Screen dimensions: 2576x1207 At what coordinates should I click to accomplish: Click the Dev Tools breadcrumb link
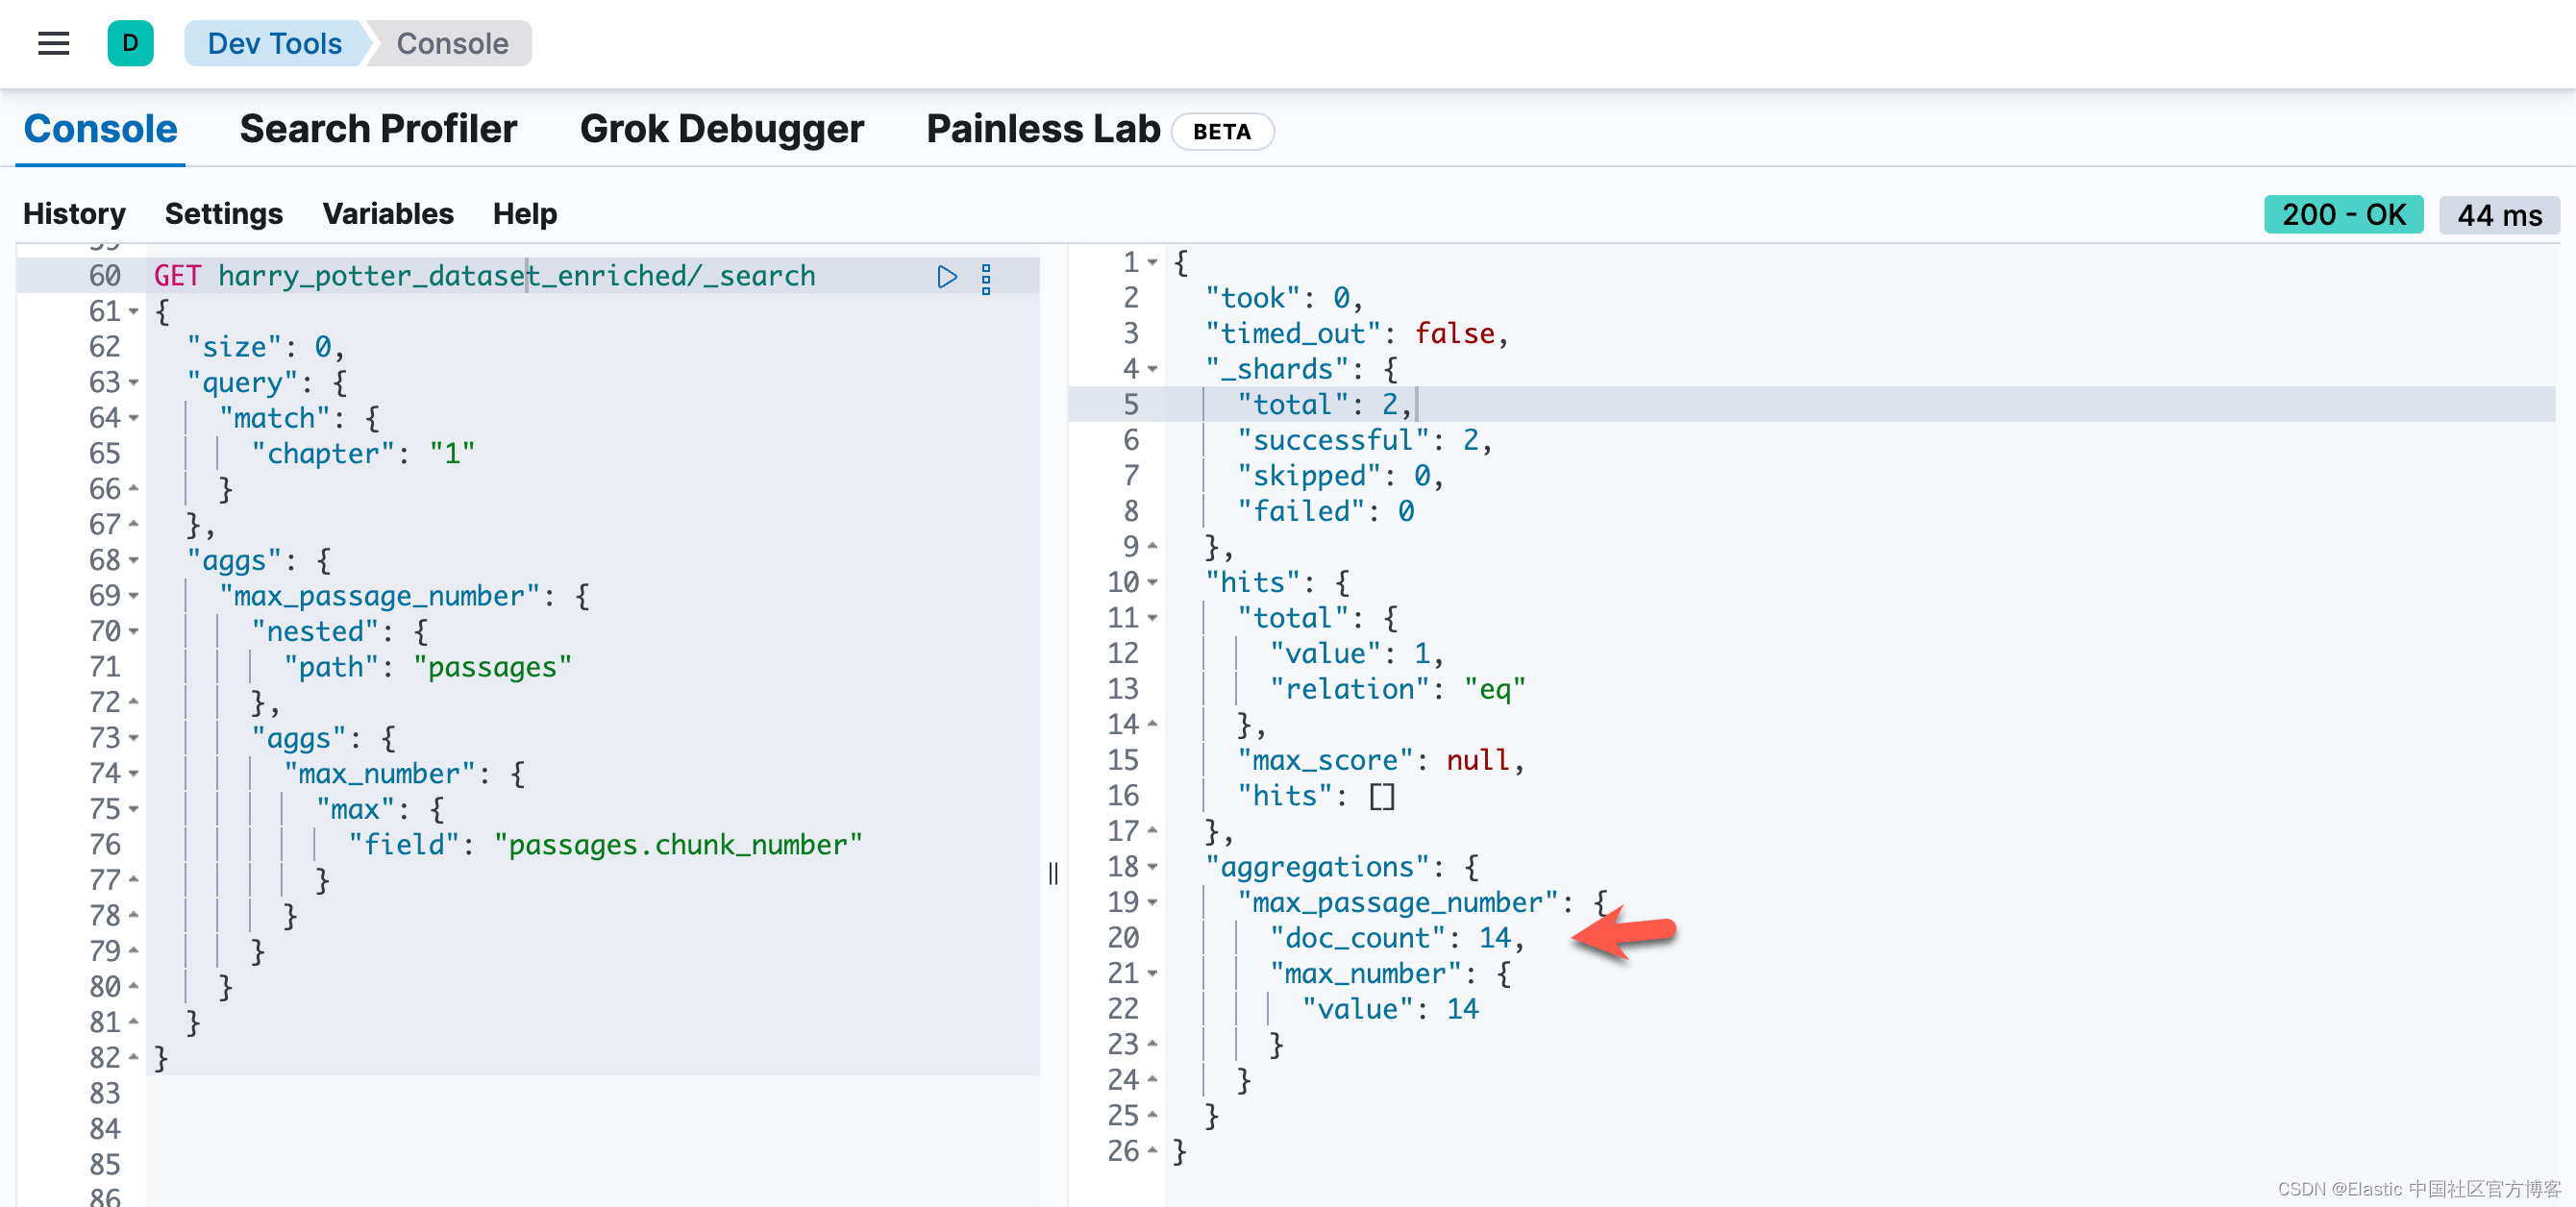pos(274,43)
